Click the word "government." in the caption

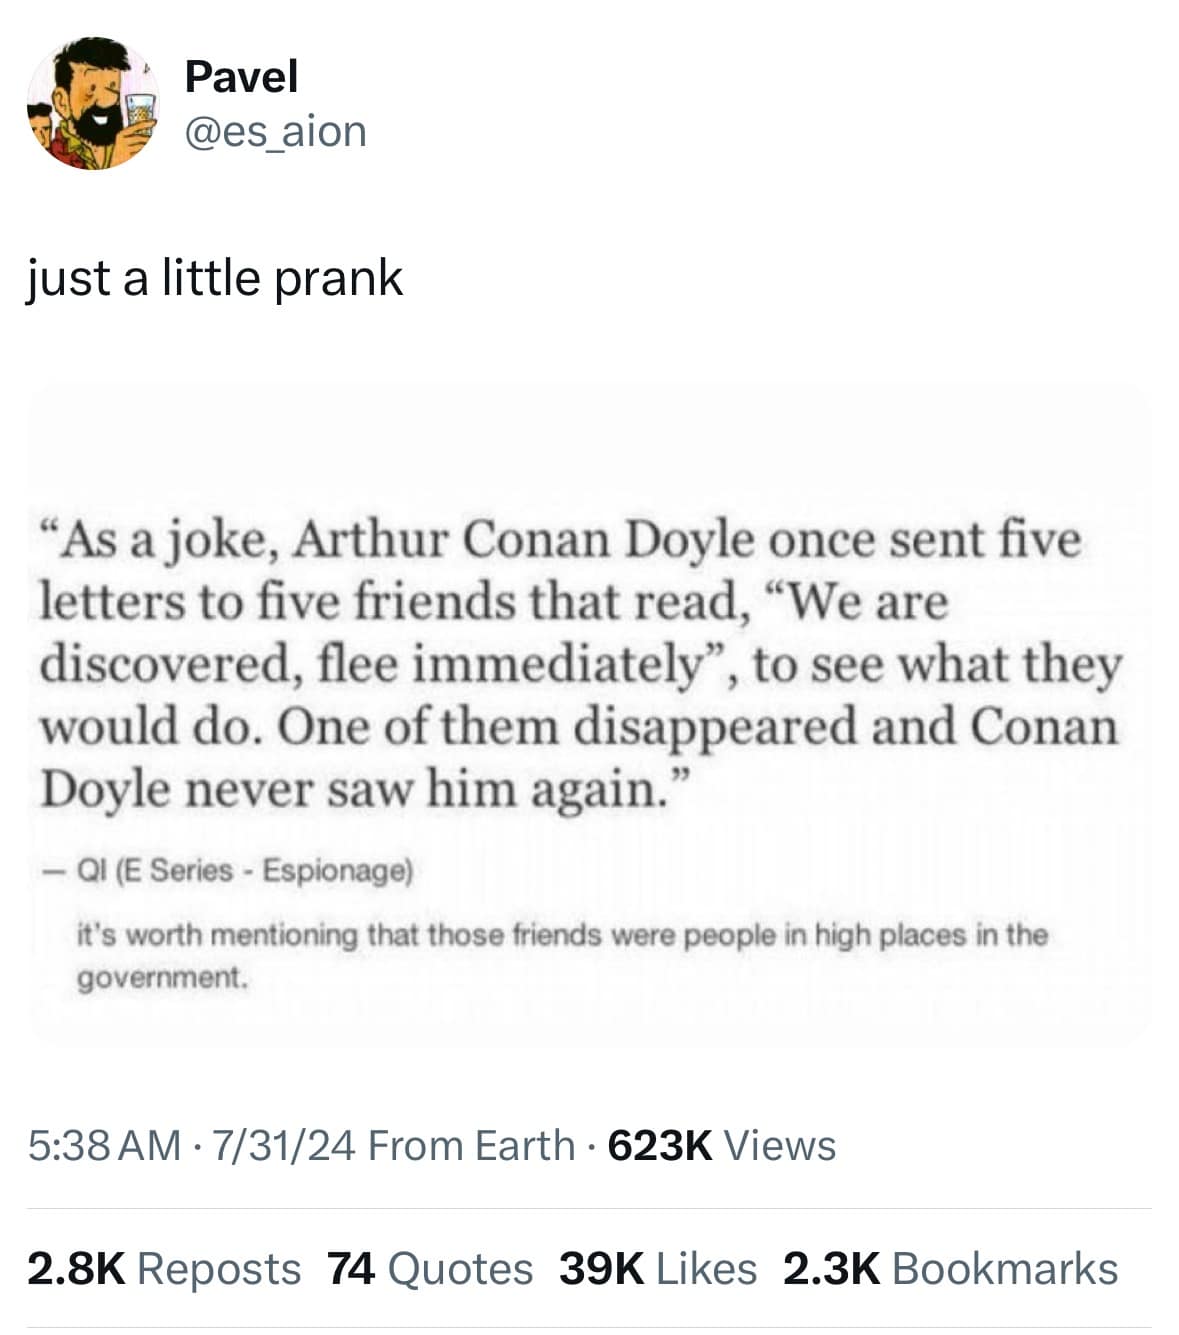(162, 977)
